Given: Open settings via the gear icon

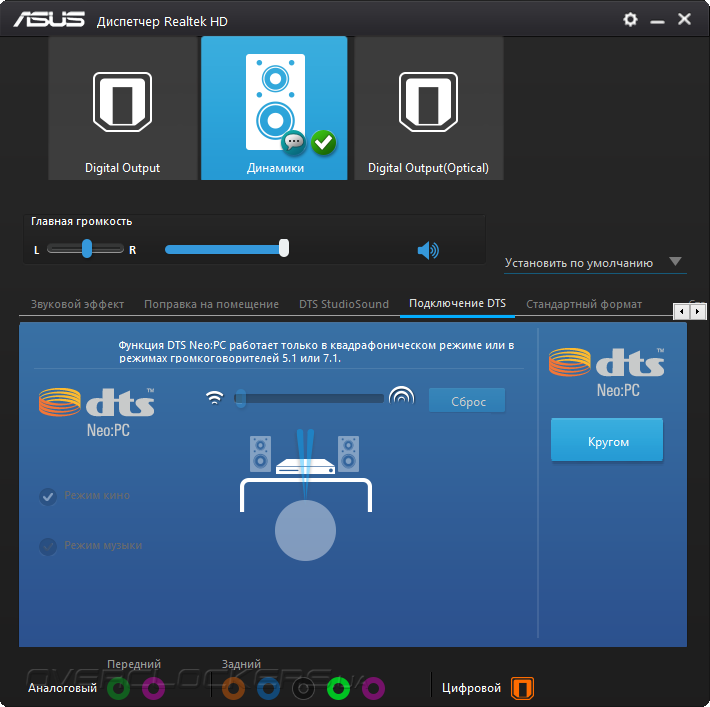Looking at the screenshot, I should (x=630, y=19).
